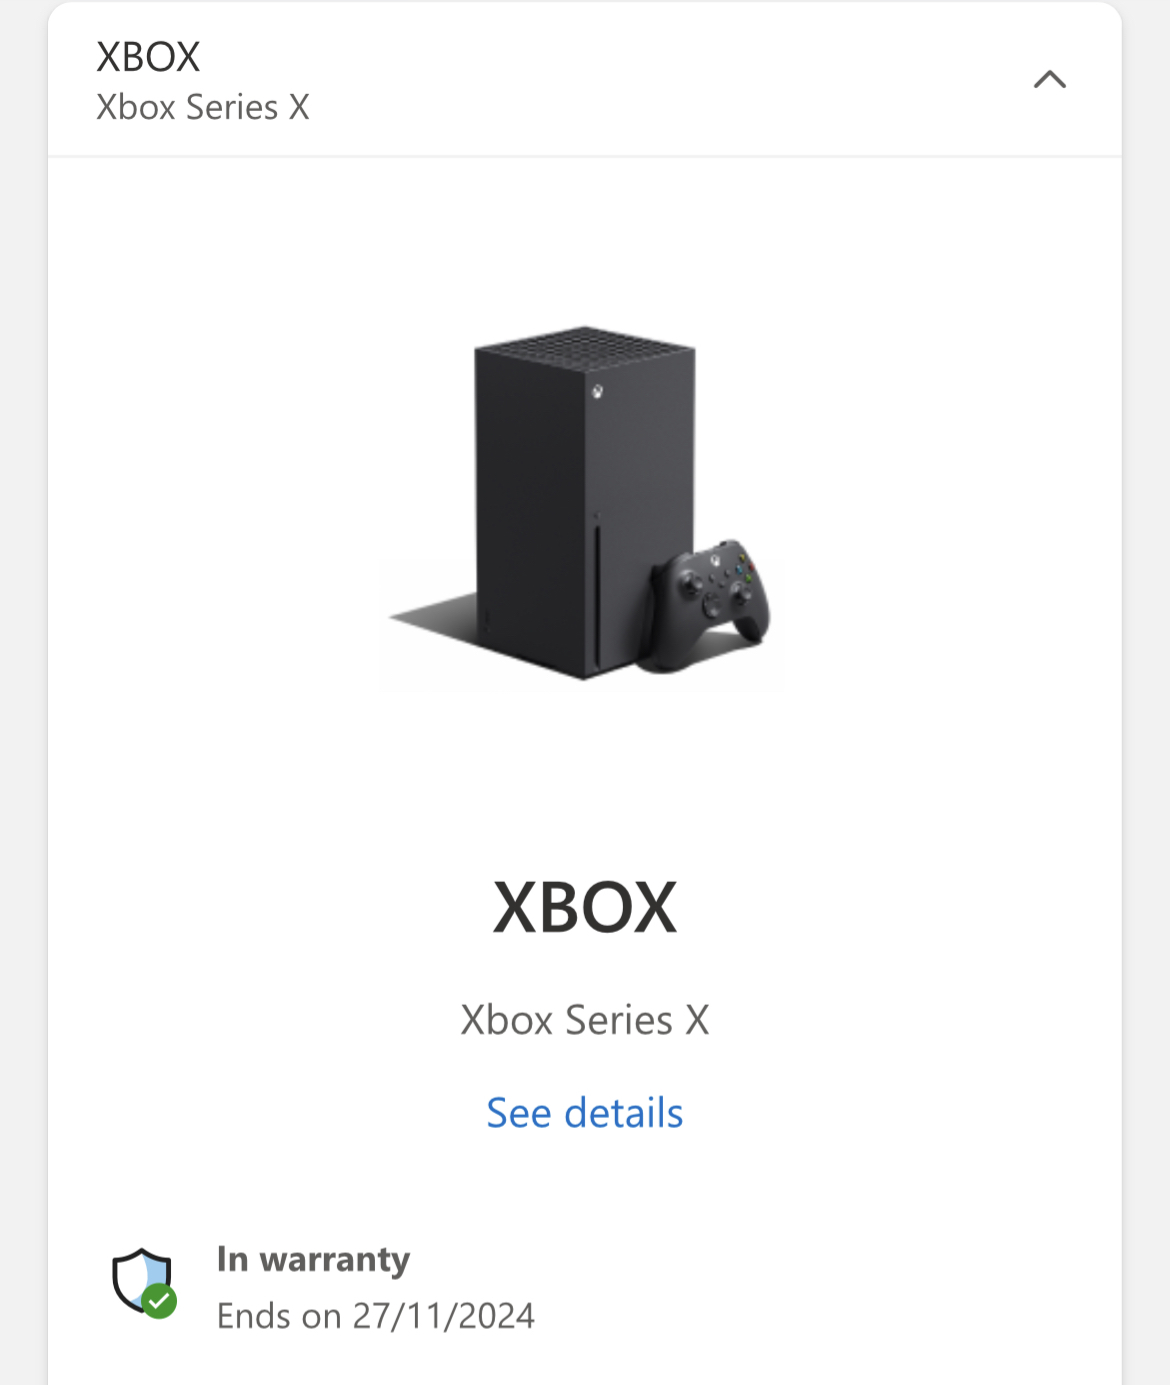Click the warranty end date 27/11/2024
The height and width of the screenshot is (1385, 1170).
point(377,1316)
